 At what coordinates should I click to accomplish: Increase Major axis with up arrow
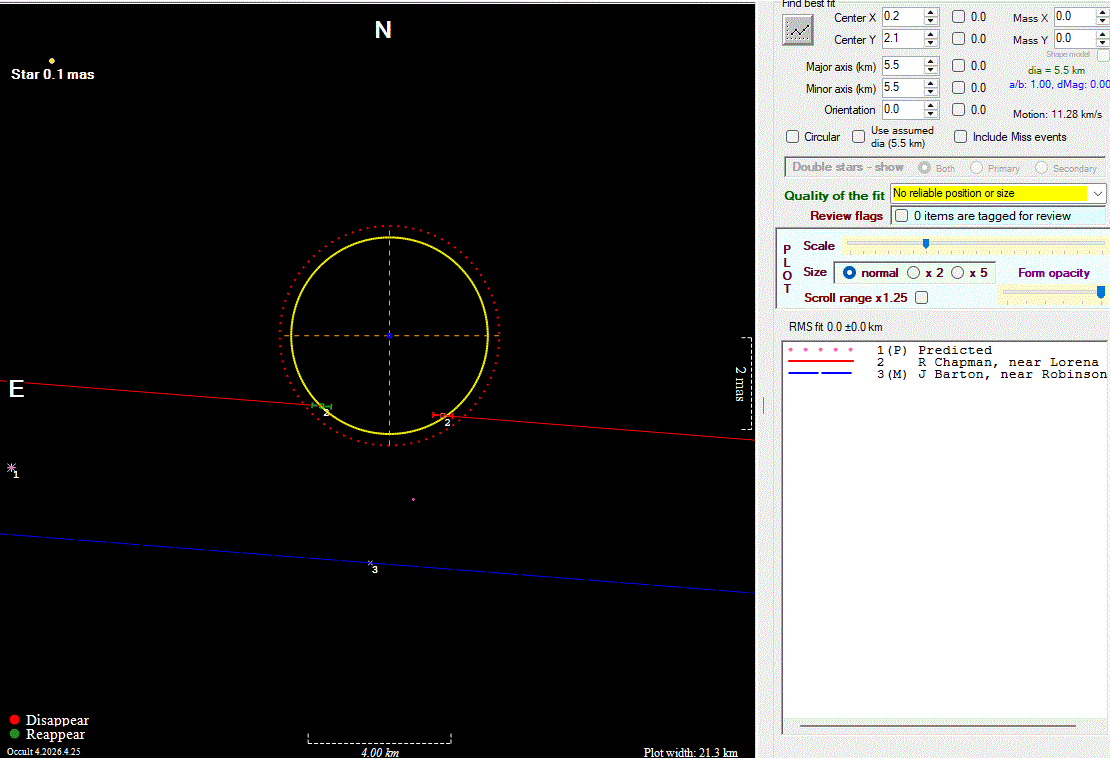pos(932,62)
